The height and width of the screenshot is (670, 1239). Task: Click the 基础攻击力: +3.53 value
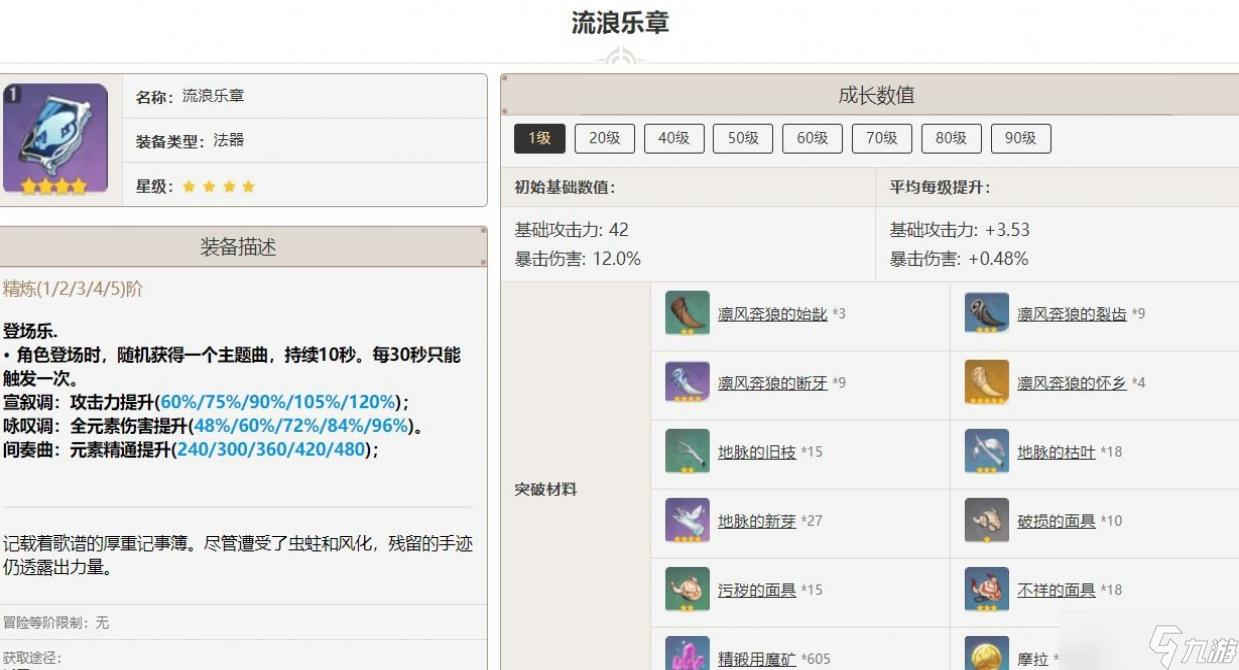coord(959,230)
